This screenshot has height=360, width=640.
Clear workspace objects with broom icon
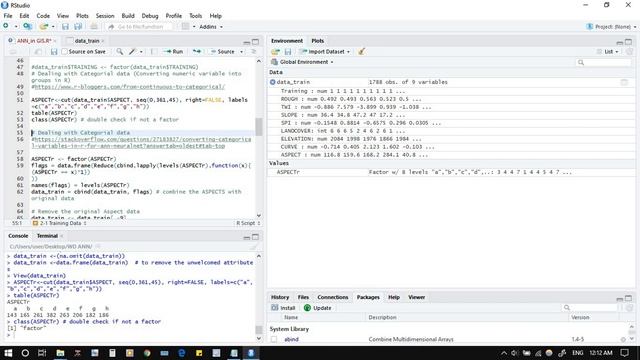coord(361,52)
